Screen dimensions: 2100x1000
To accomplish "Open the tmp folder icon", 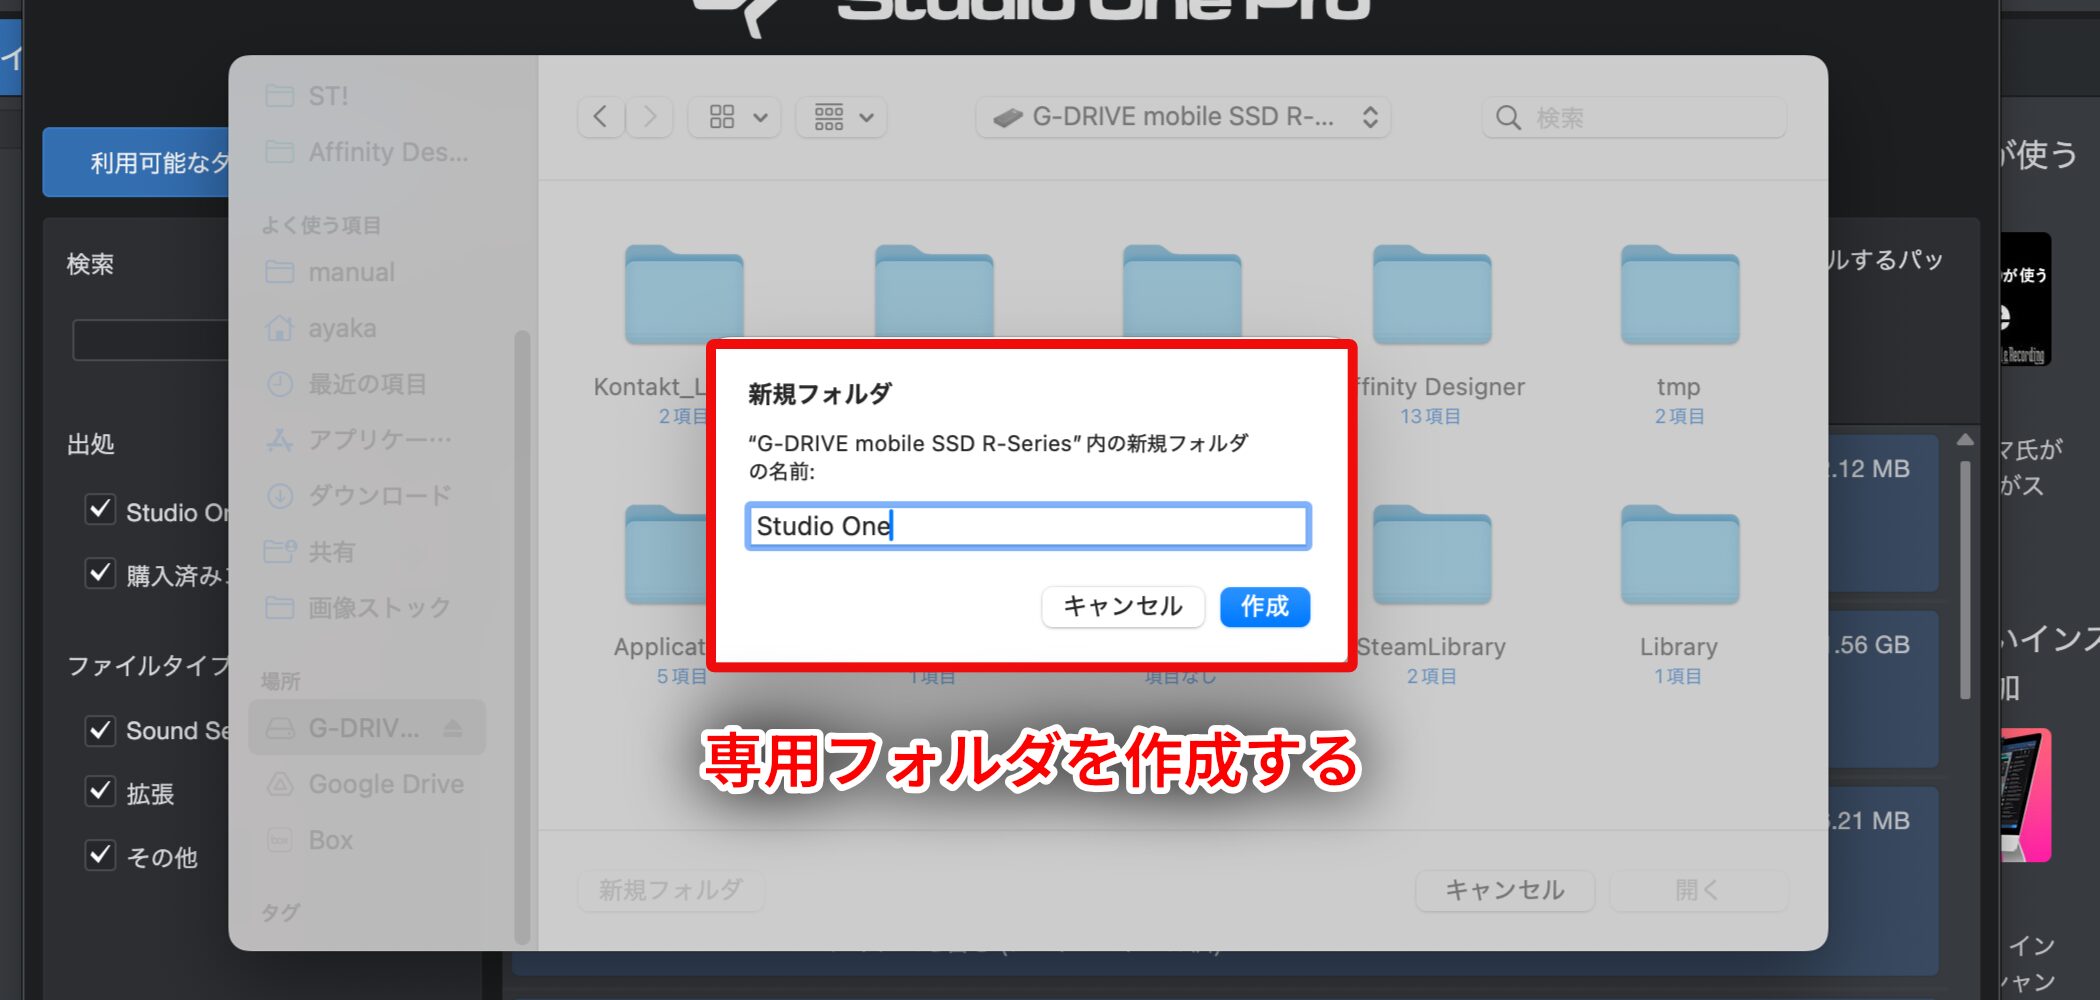I will (x=1680, y=295).
